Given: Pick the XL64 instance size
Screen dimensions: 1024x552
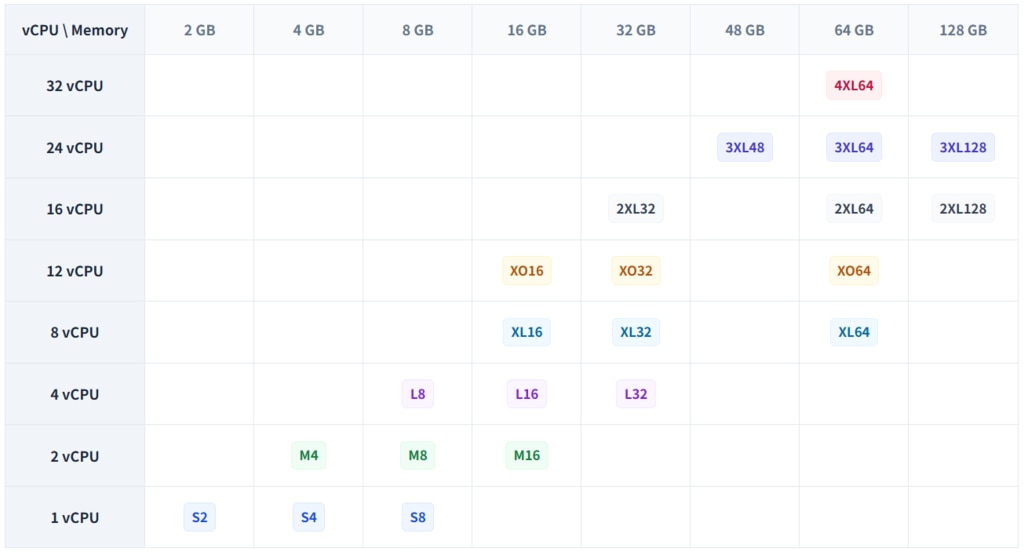Looking at the screenshot, I should tap(854, 332).
